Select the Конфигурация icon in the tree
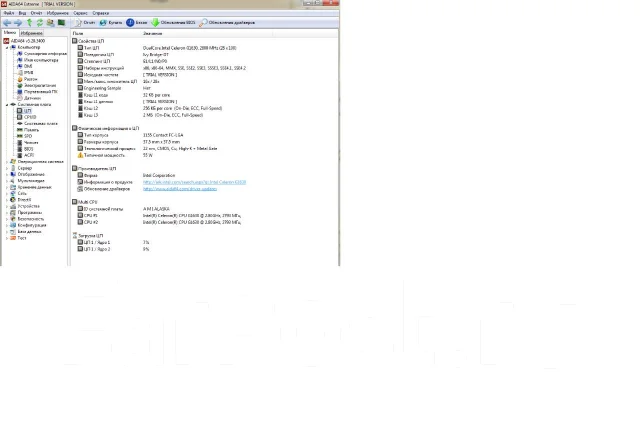The height and width of the screenshot is (435, 640). click(13, 225)
